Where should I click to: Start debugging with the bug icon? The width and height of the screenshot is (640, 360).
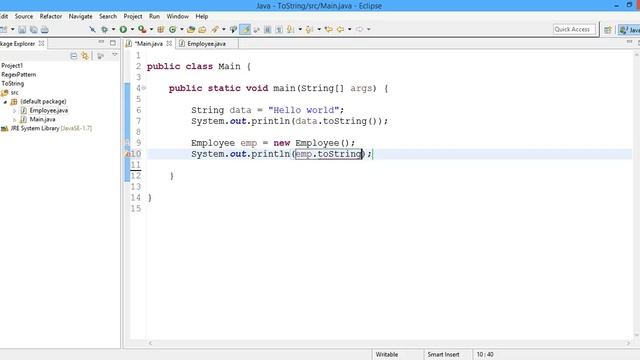104,29
